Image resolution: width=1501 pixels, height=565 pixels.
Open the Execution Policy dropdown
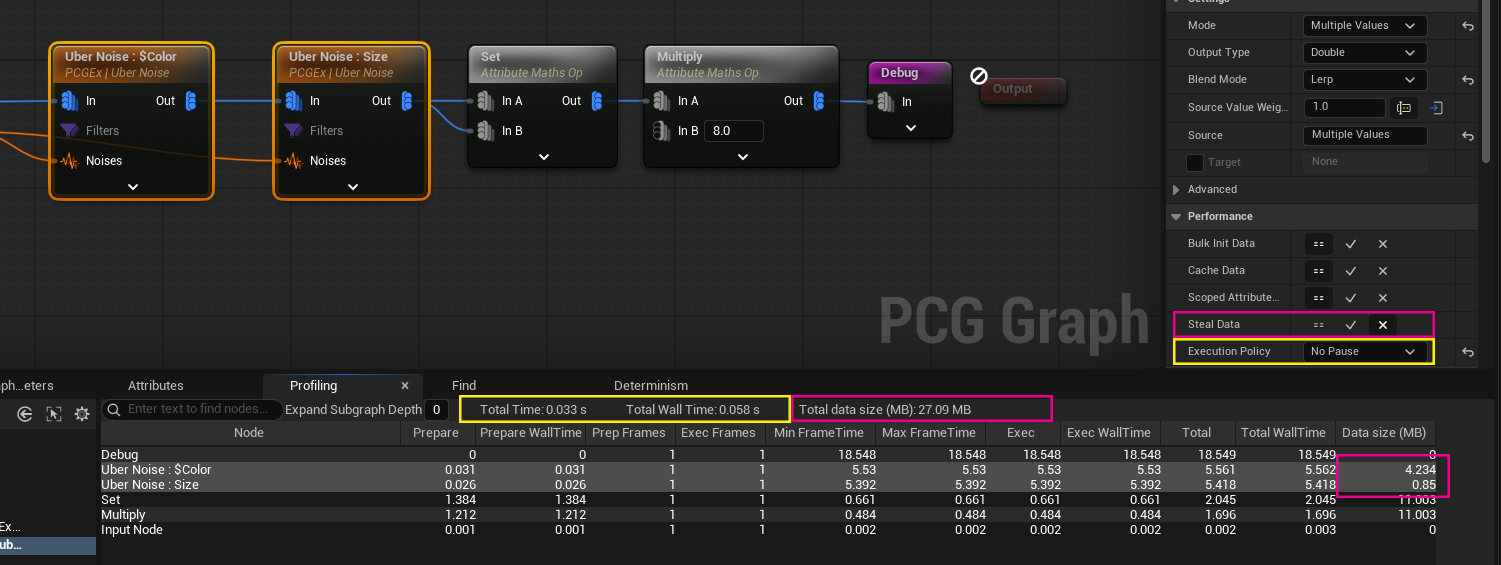pos(1364,352)
